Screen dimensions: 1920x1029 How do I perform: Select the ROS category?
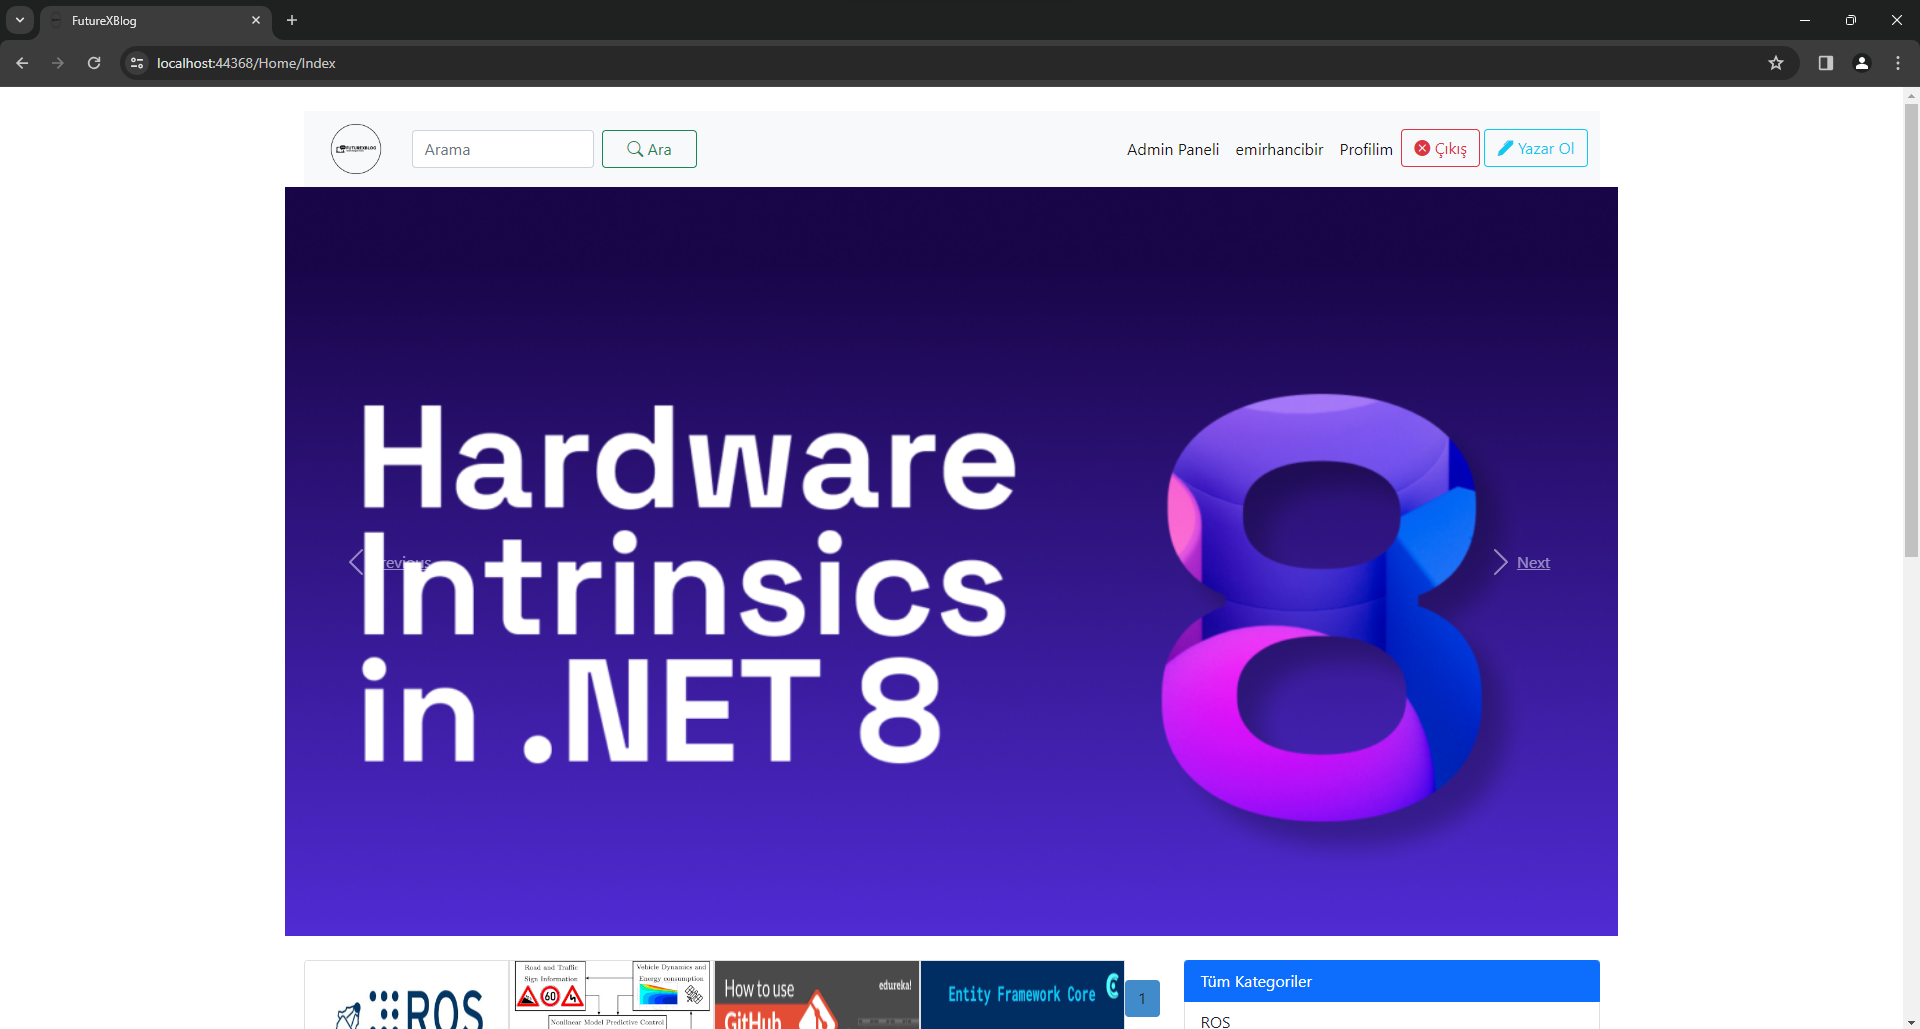pyautogui.click(x=1216, y=1021)
